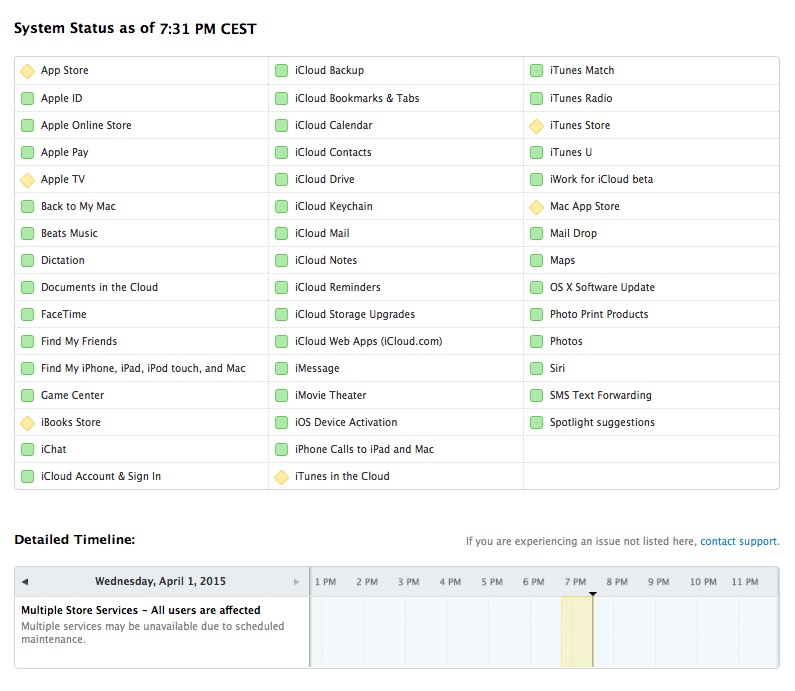Image resolution: width=795 pixels, height=691 pixels.
Task: Click Photo Print Products label
Action: pos(599,314)
